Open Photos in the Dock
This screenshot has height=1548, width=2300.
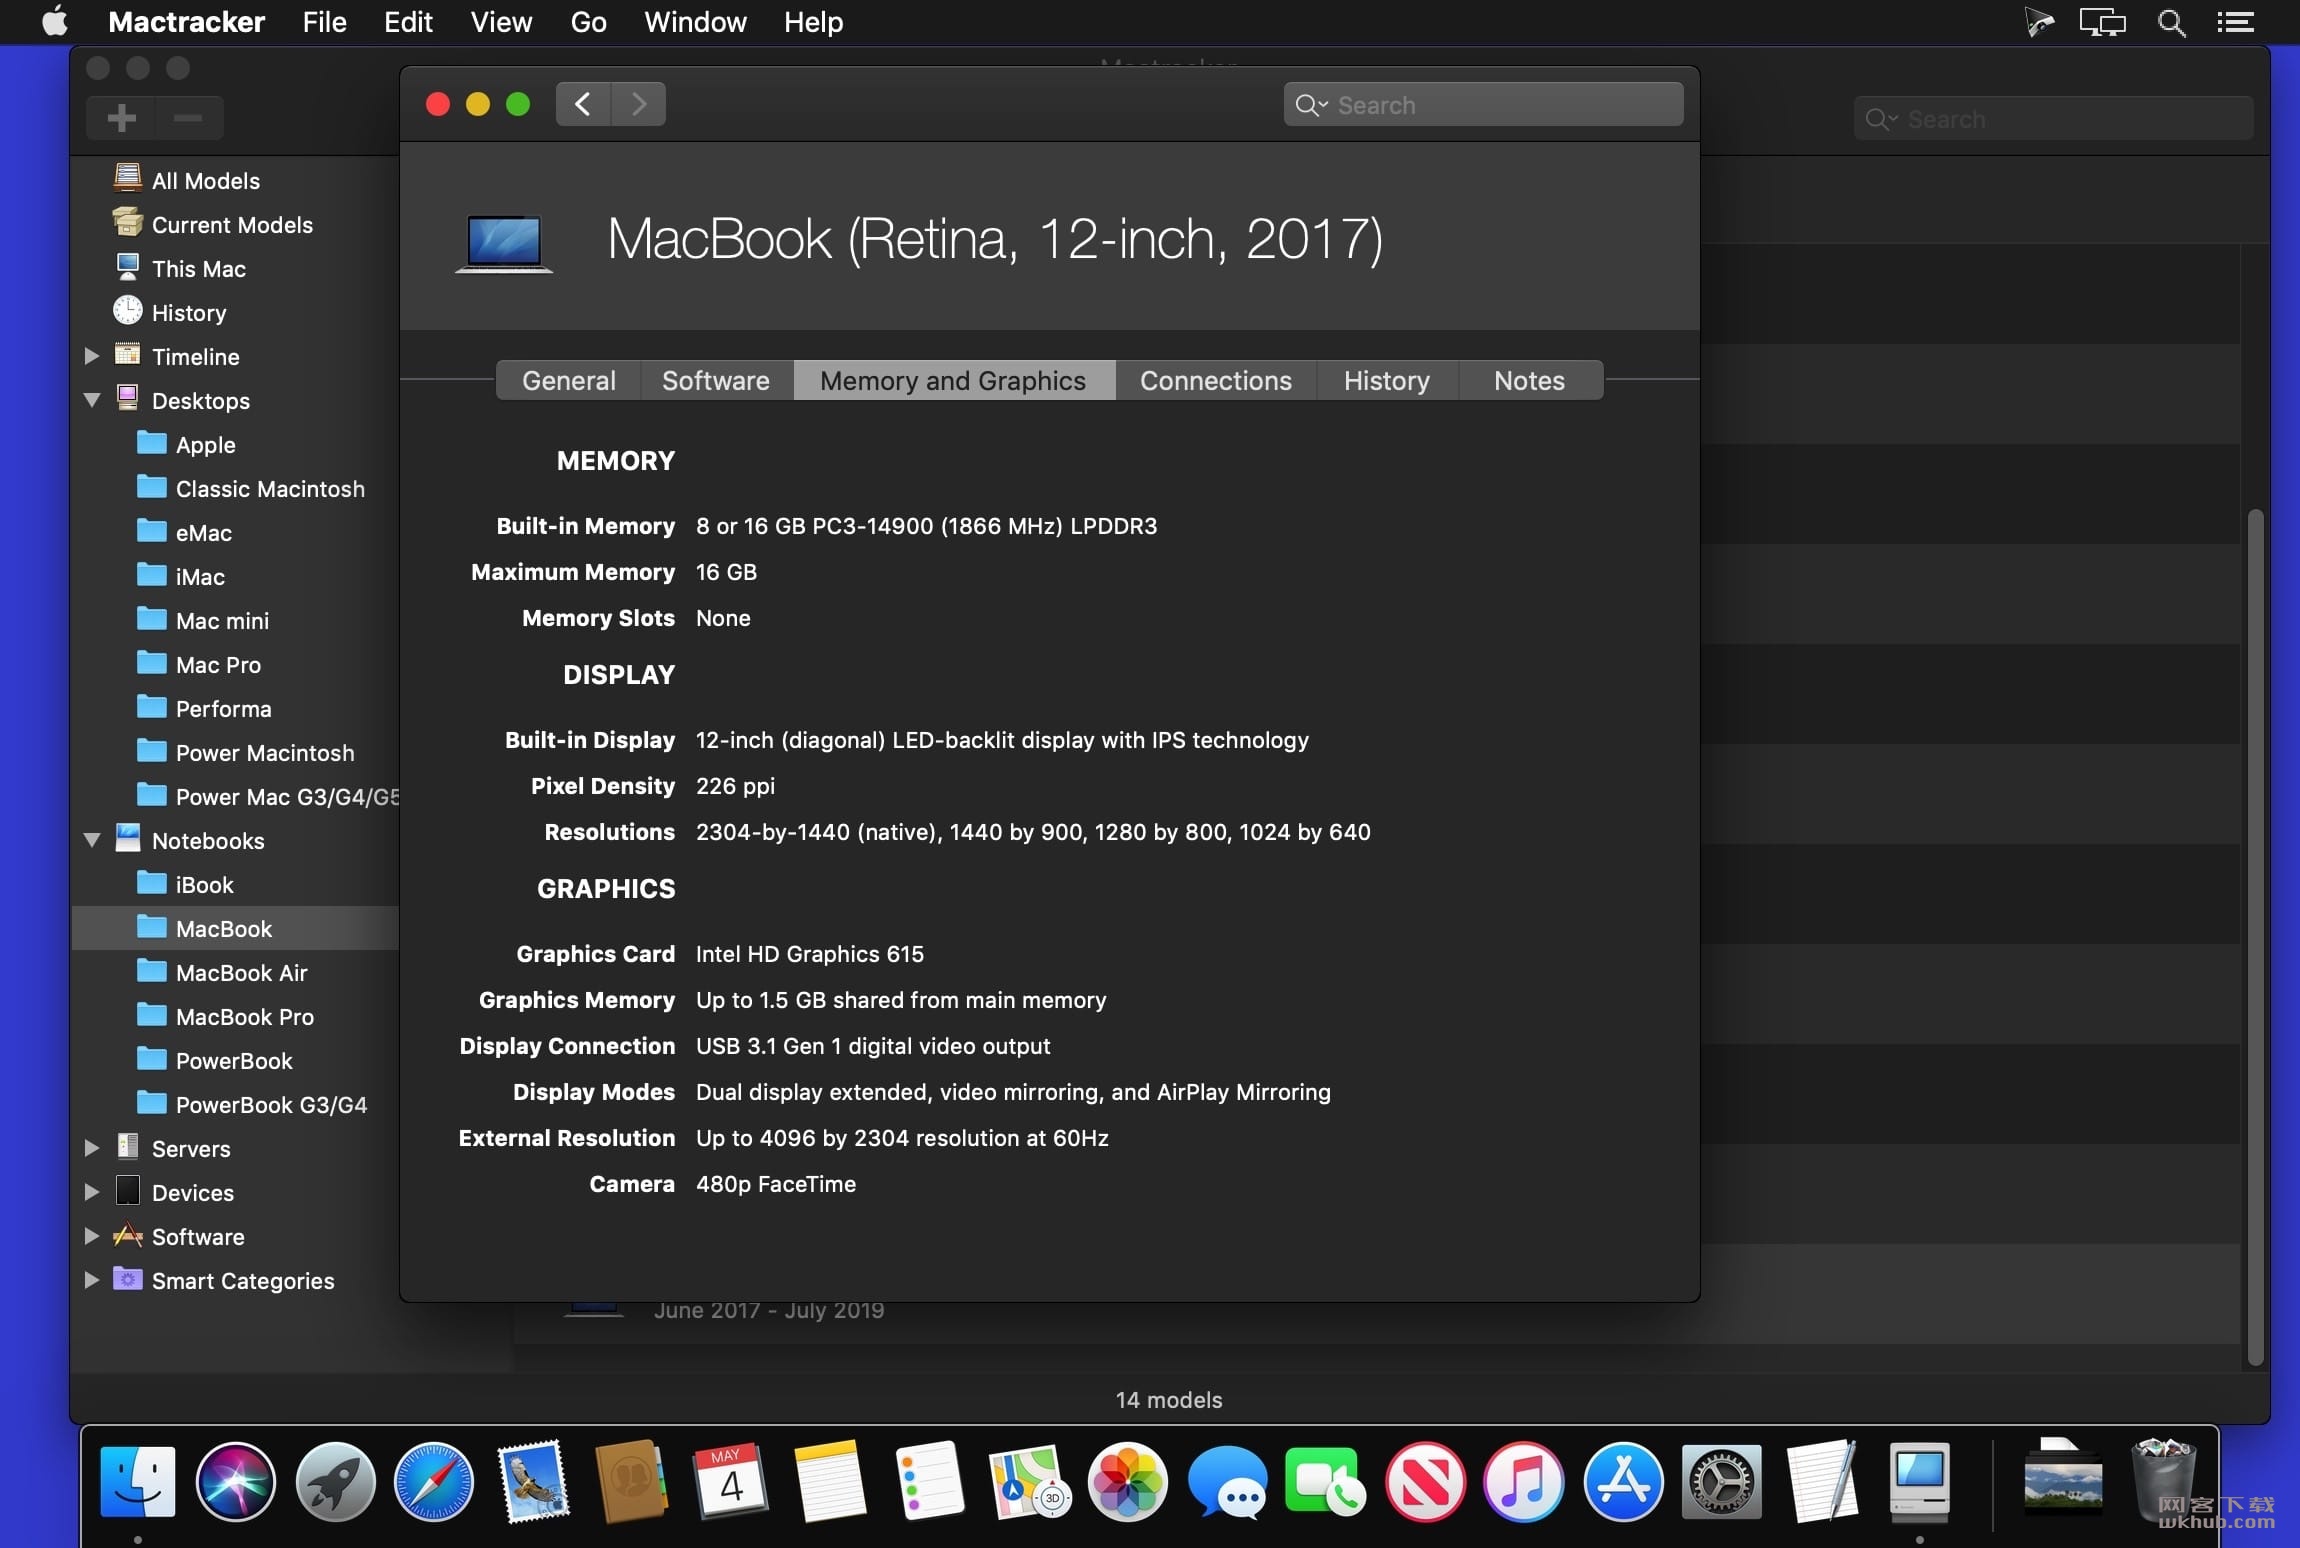[x=1127, y=1481]
